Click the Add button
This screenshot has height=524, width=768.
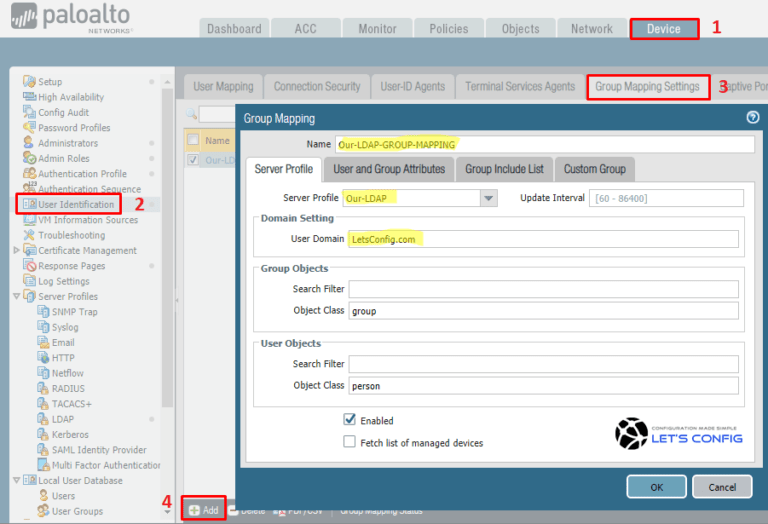[x=204, y=510]
